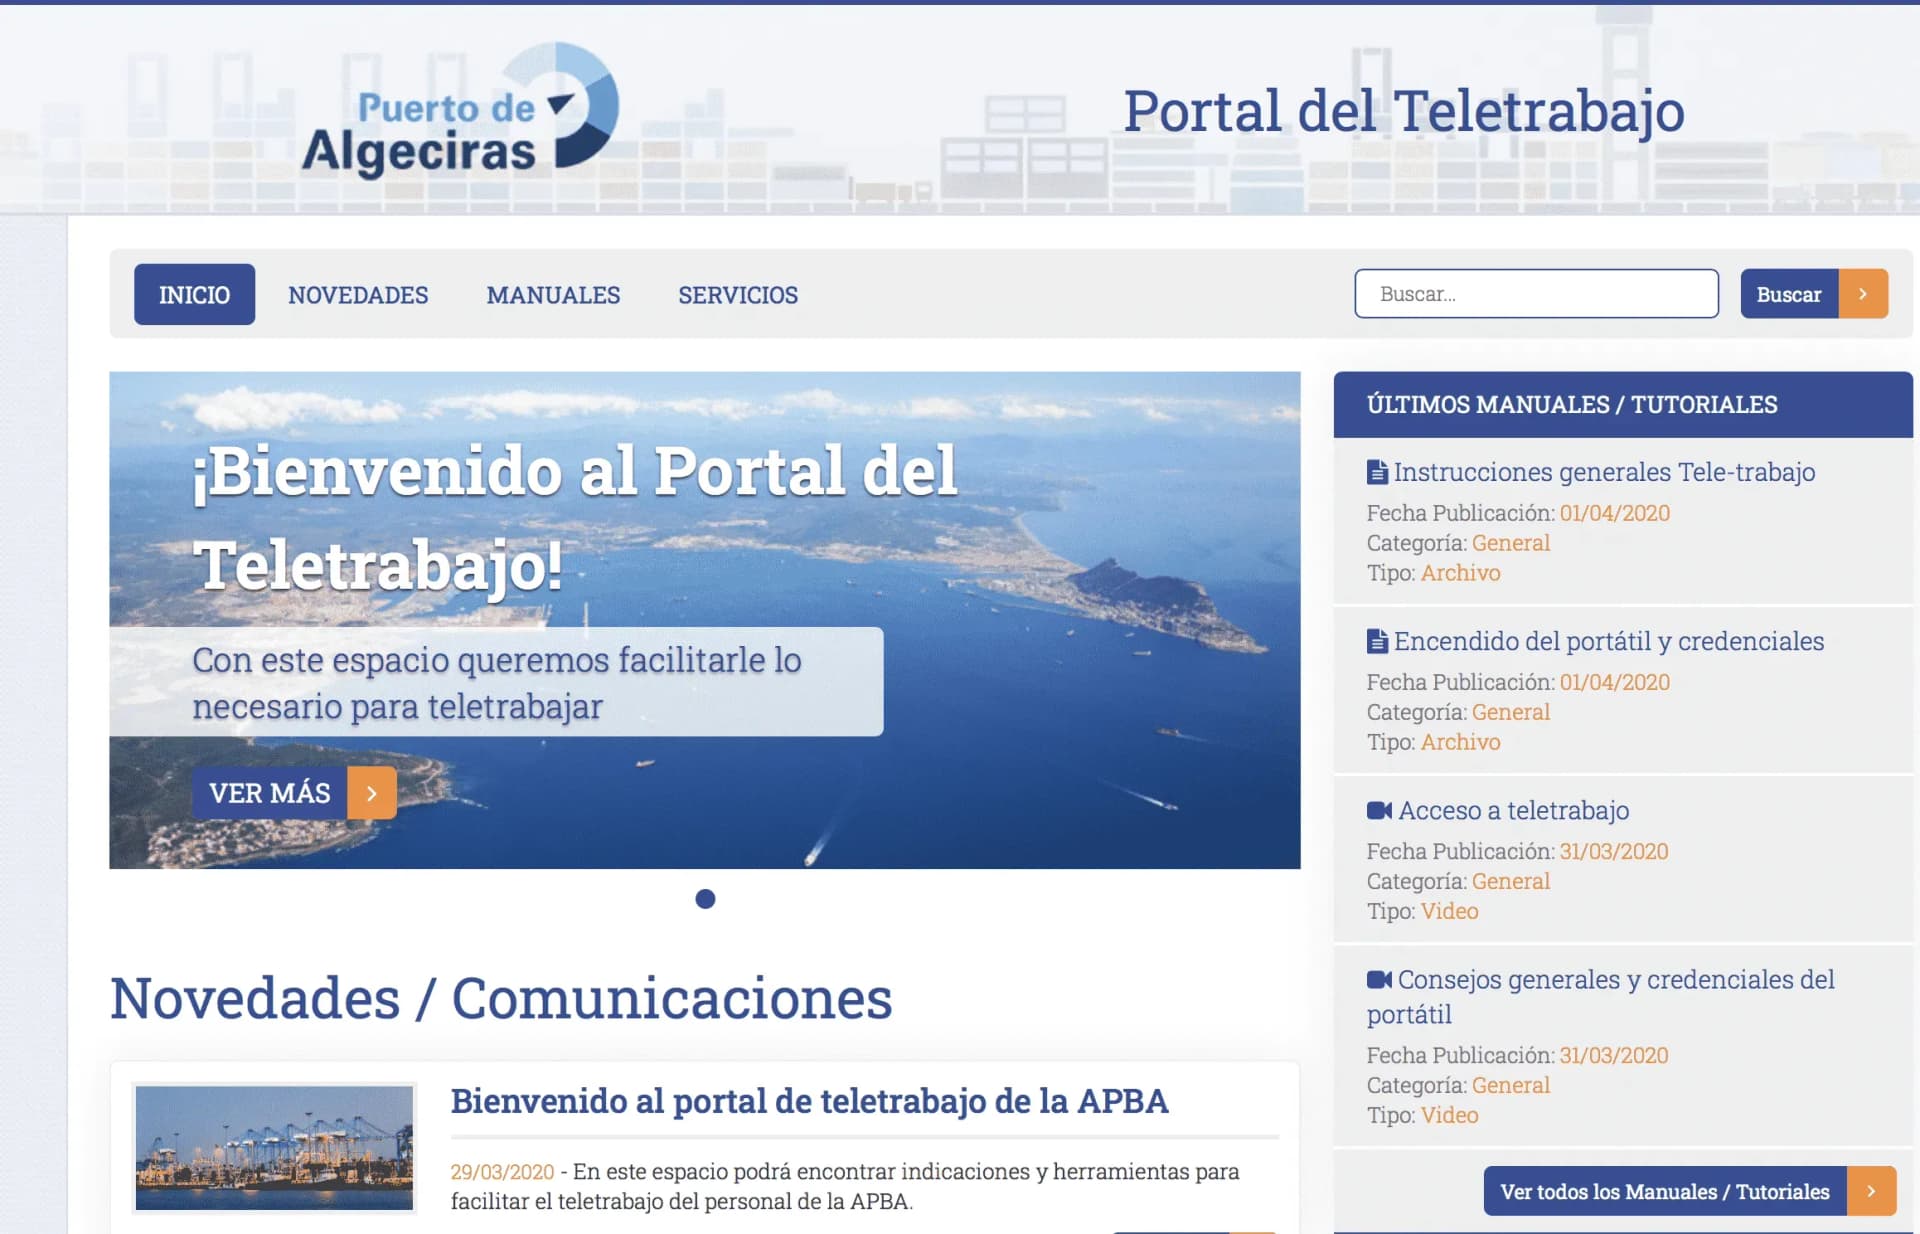The height and width of the screenshot is (1234, 1920).
Task: Open Instrucciones generales Tele-trabajo manual link
Action: click(x=1604, y=472)
